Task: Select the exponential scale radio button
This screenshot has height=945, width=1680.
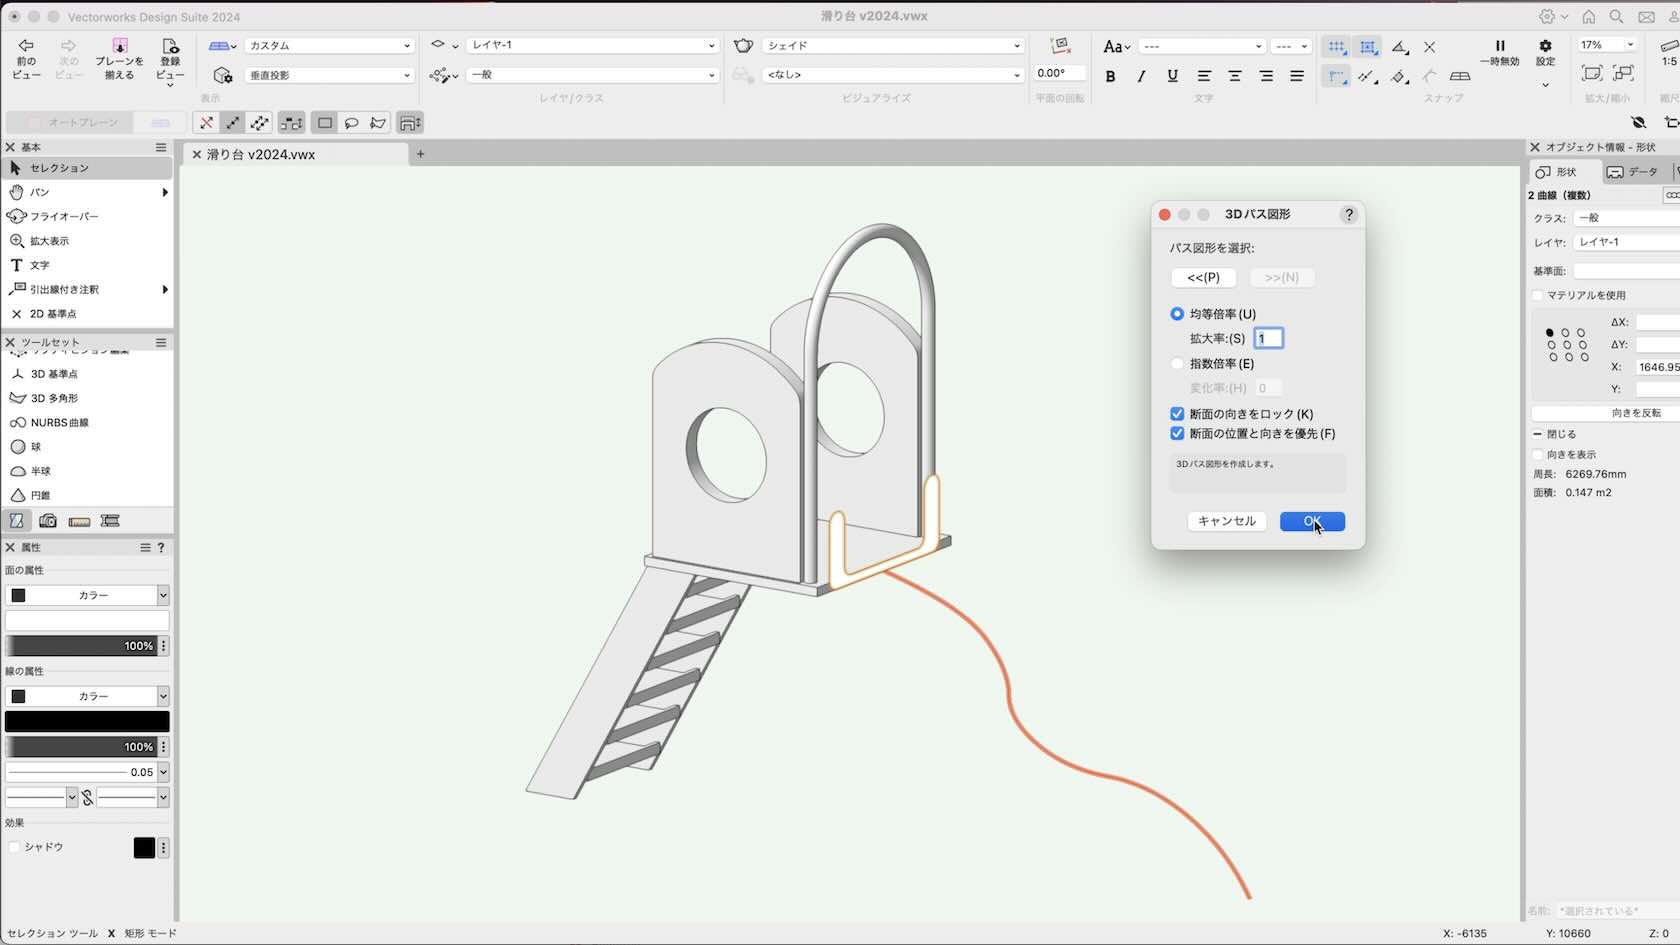Action: coord(1177,364)
